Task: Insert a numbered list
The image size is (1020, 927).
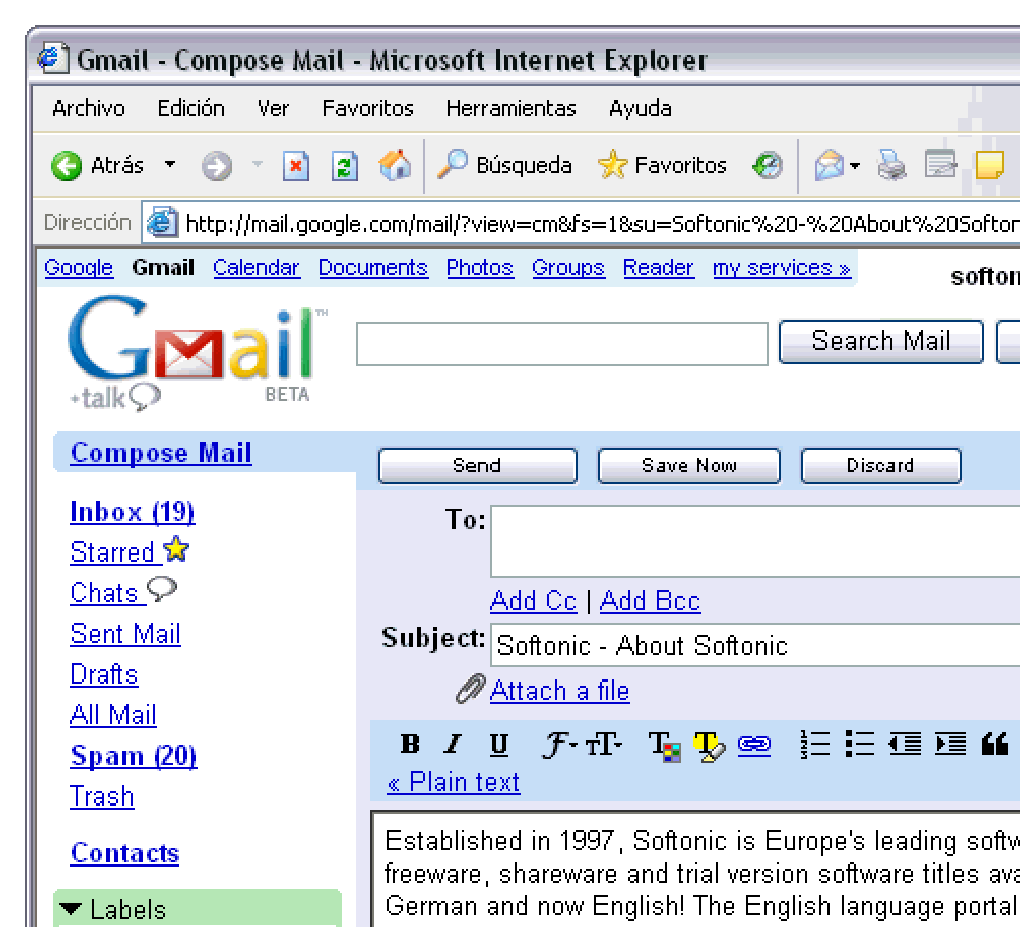Action: [x=815, y=744]
